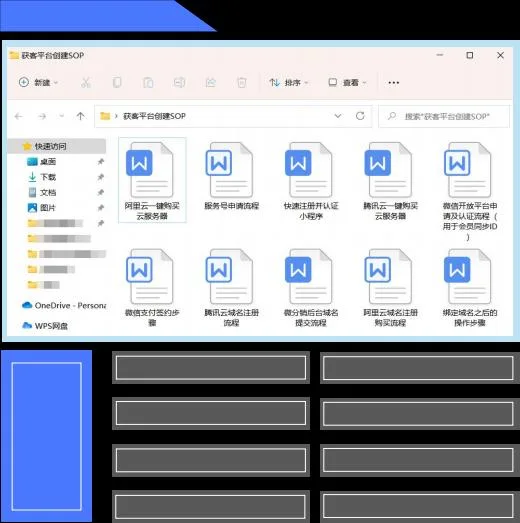Expand the address bar history chevron
Viewport: 520px width, 523px height.
point(338,116)
